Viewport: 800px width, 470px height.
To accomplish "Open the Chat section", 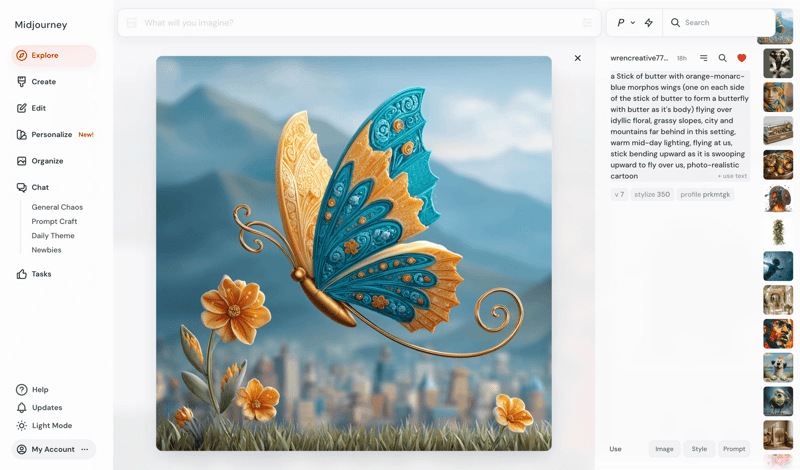I will (x=54, y=187).
